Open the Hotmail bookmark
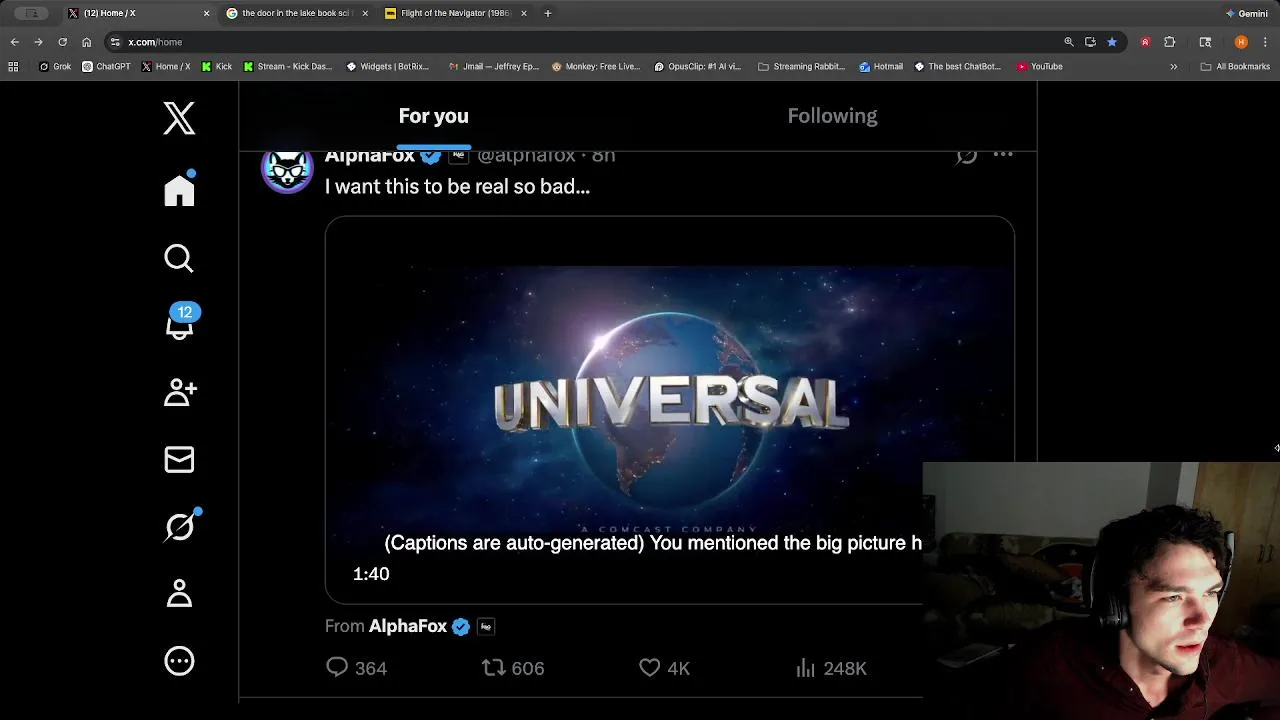Viewport: 1280px width, 720px height. point(881,67)
